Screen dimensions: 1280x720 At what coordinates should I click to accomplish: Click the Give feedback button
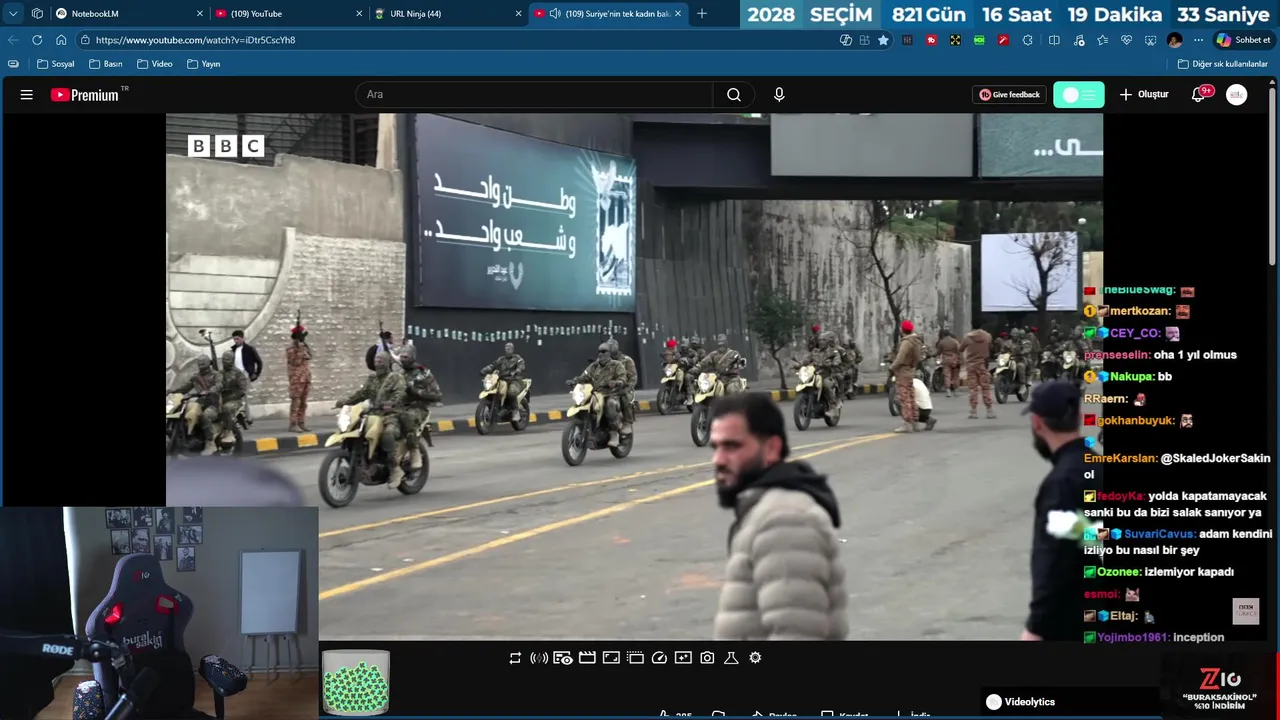(x=1009, y=95)
